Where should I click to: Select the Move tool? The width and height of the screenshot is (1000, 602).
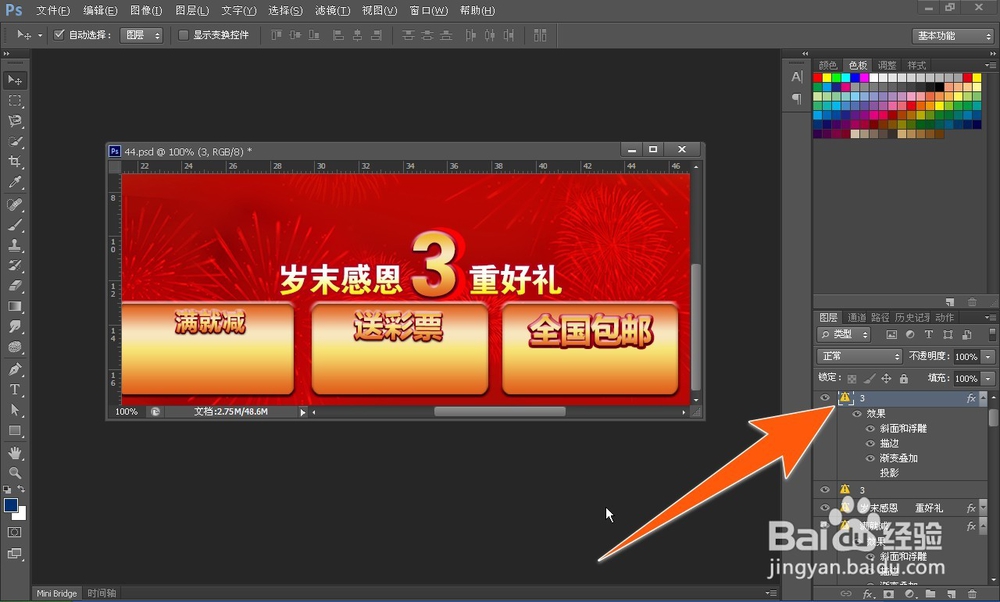point(15,80)
